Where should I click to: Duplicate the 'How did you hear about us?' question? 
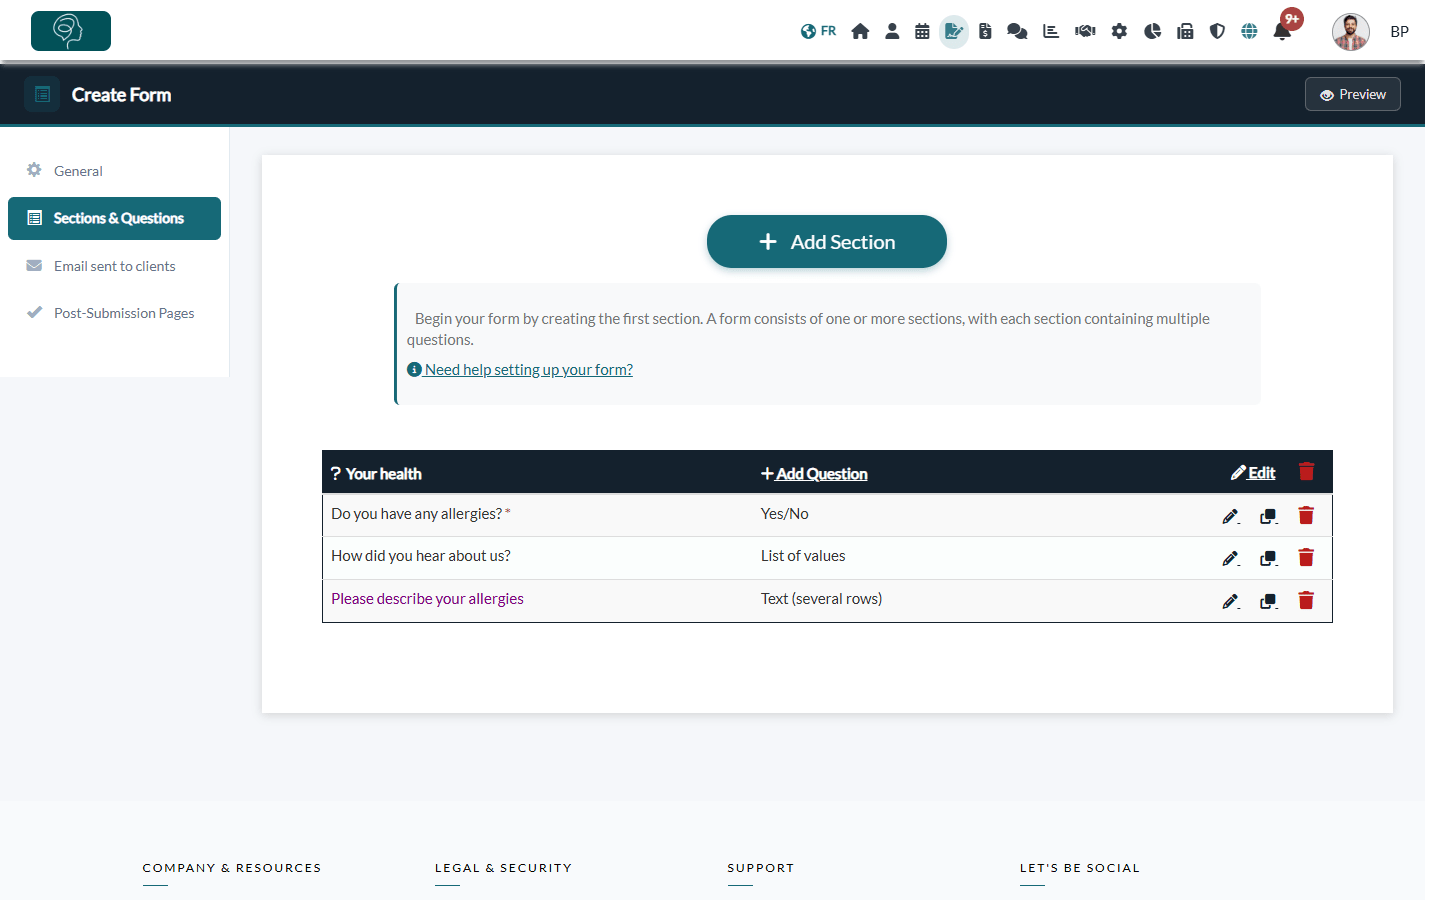coord(1269,558)
